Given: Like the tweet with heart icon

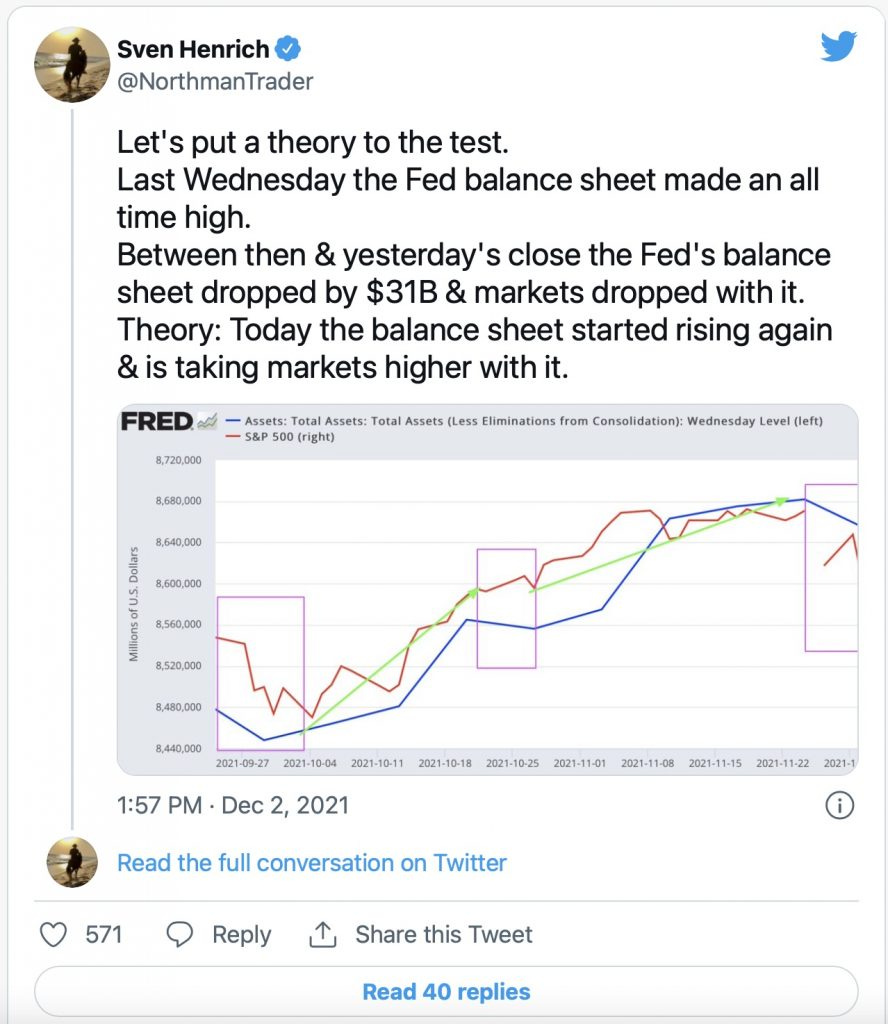Looking at the screenshot, I should [54, 935].
